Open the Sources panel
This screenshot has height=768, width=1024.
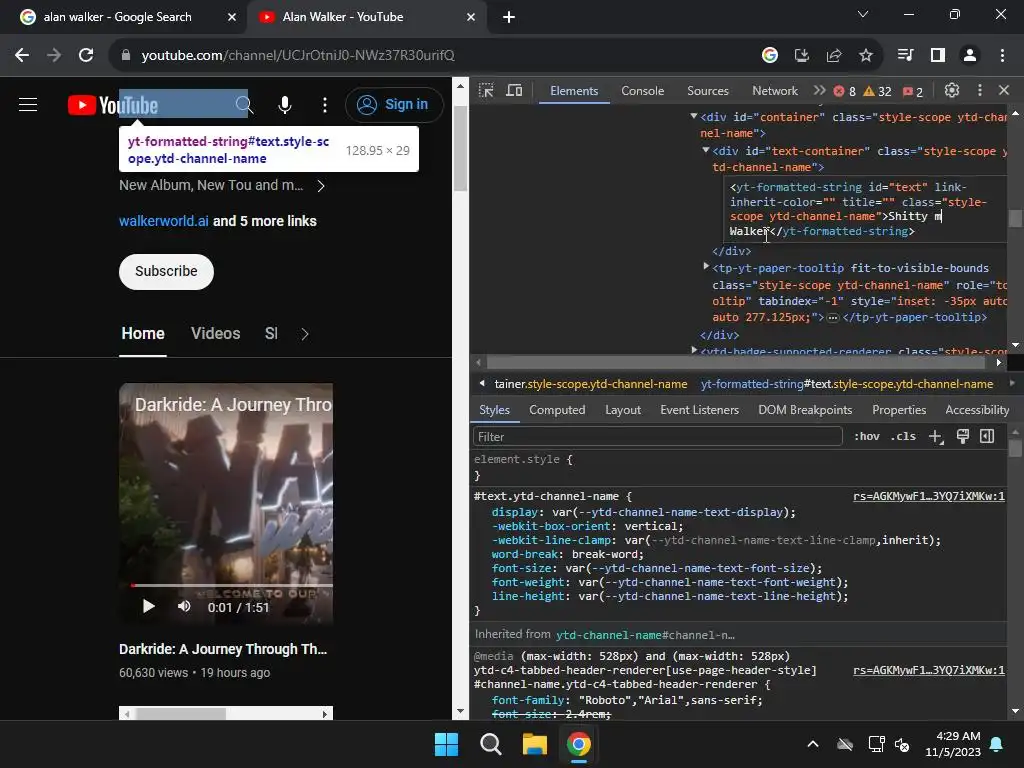(x=707, y=91)
